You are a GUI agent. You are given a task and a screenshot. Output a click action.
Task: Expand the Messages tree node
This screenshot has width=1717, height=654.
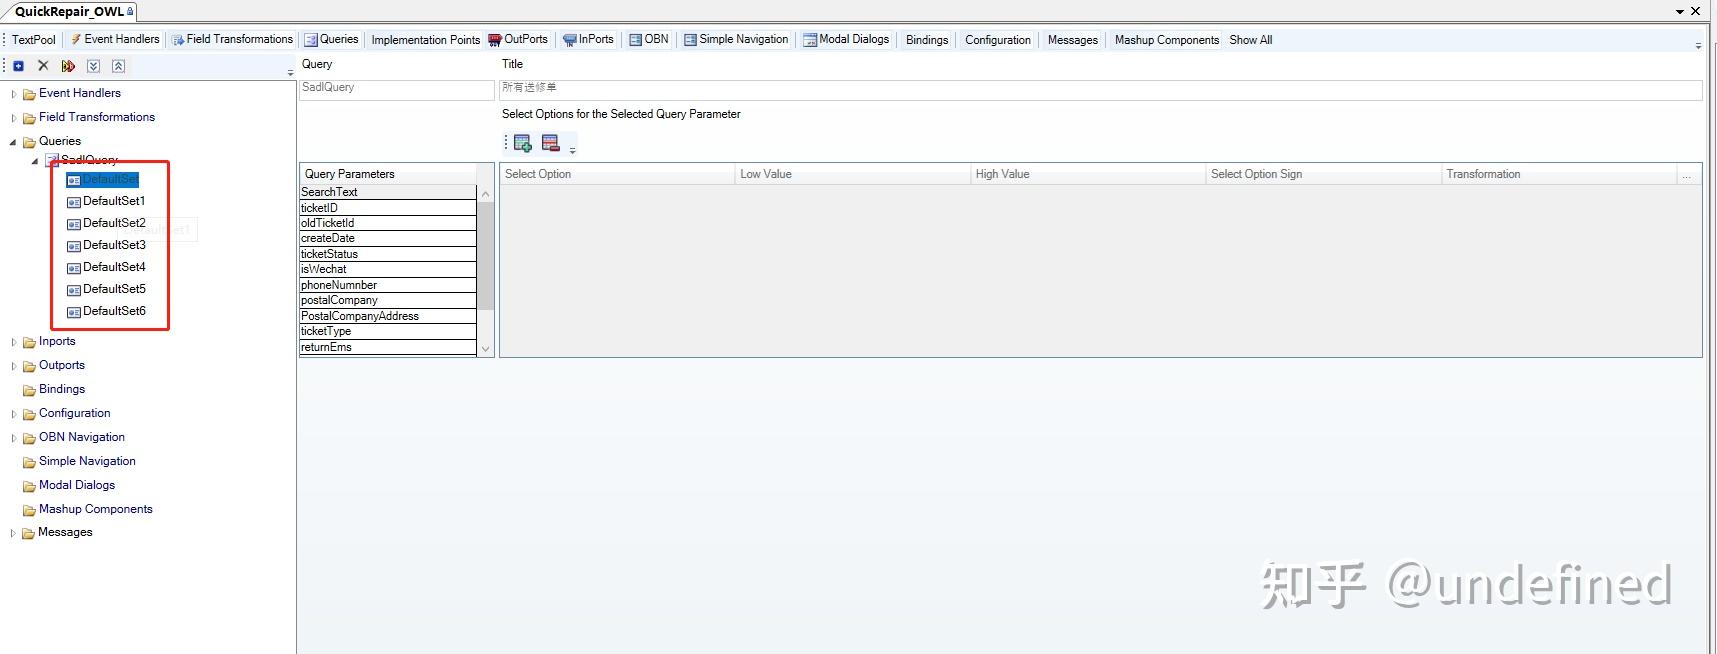(x=13, y=533)
